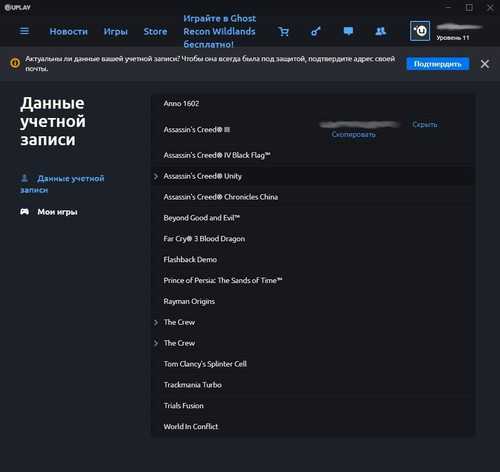Viewport: 500px width, 472px height.
Task: Close the email confirmation banner
Action: click(x=485, y=64)
